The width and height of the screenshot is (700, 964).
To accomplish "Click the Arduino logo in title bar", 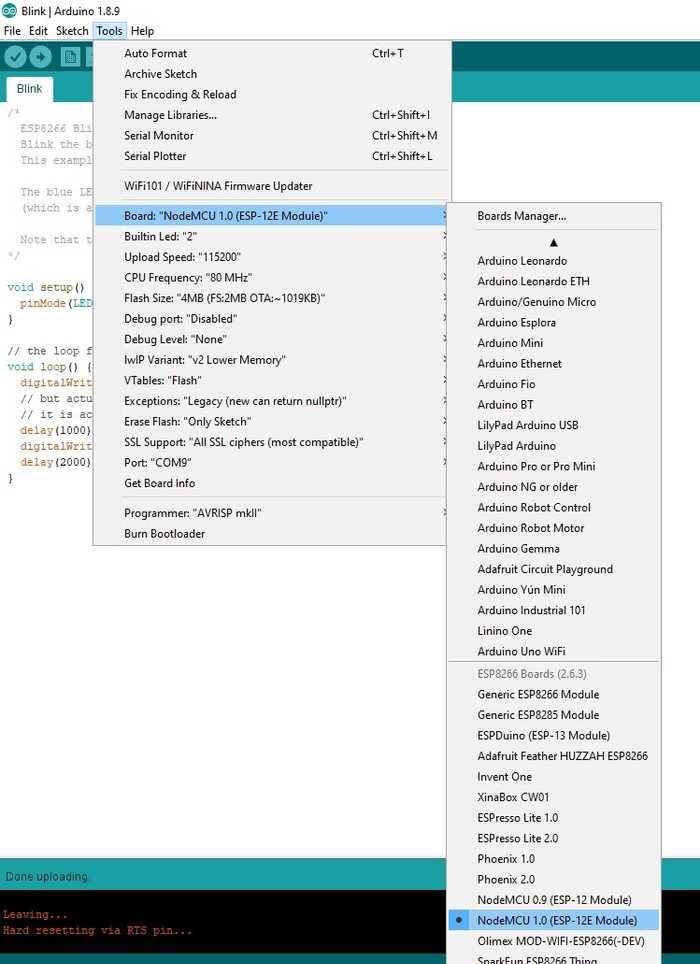I will (x=9, y=10).
